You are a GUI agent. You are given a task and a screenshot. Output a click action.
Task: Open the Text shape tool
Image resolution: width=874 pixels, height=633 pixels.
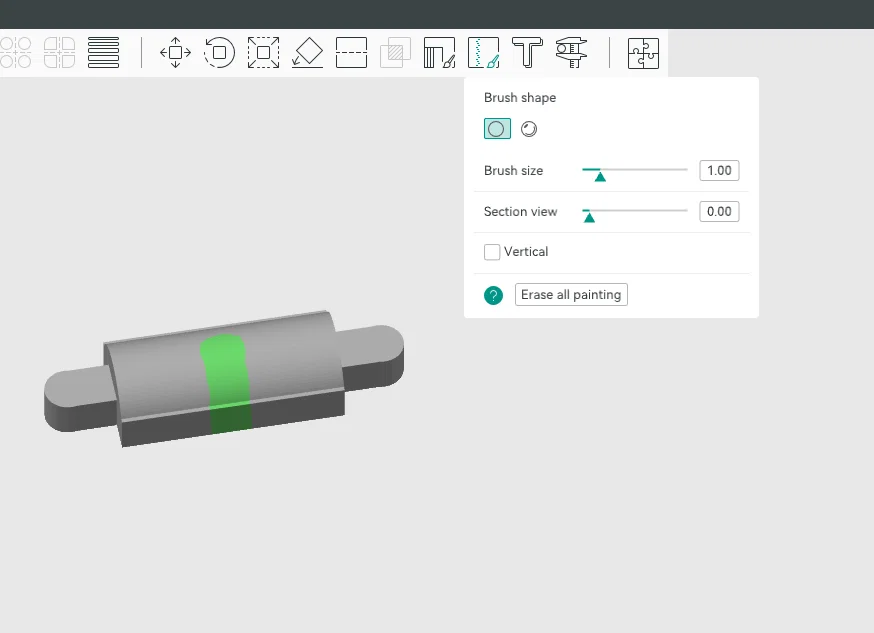[527, 53]
